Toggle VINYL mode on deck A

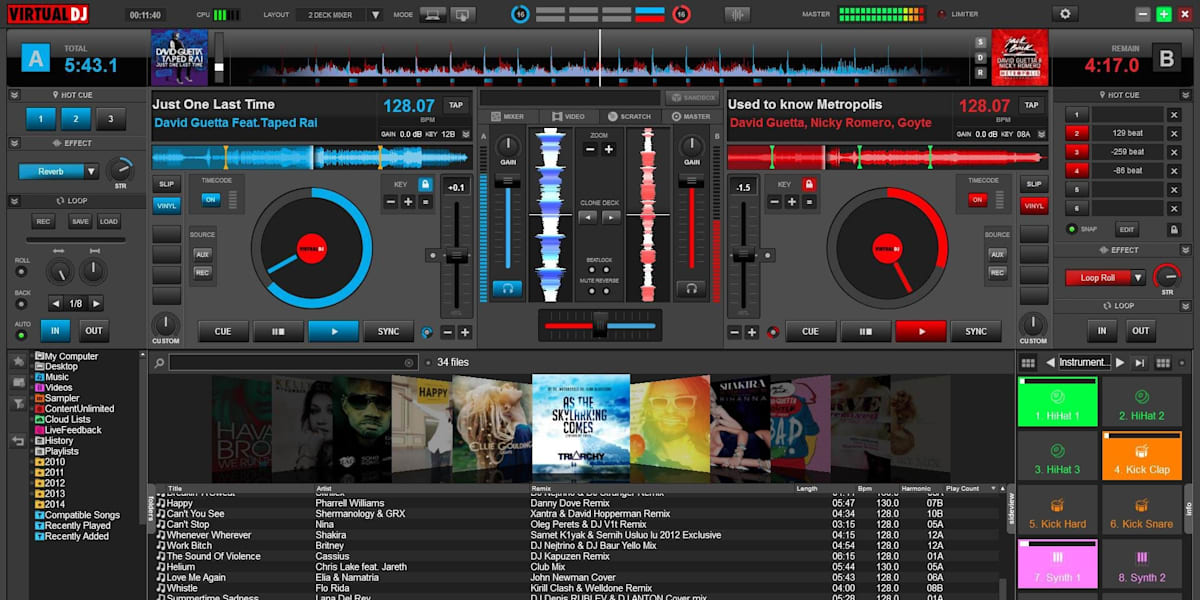(166, 206)
